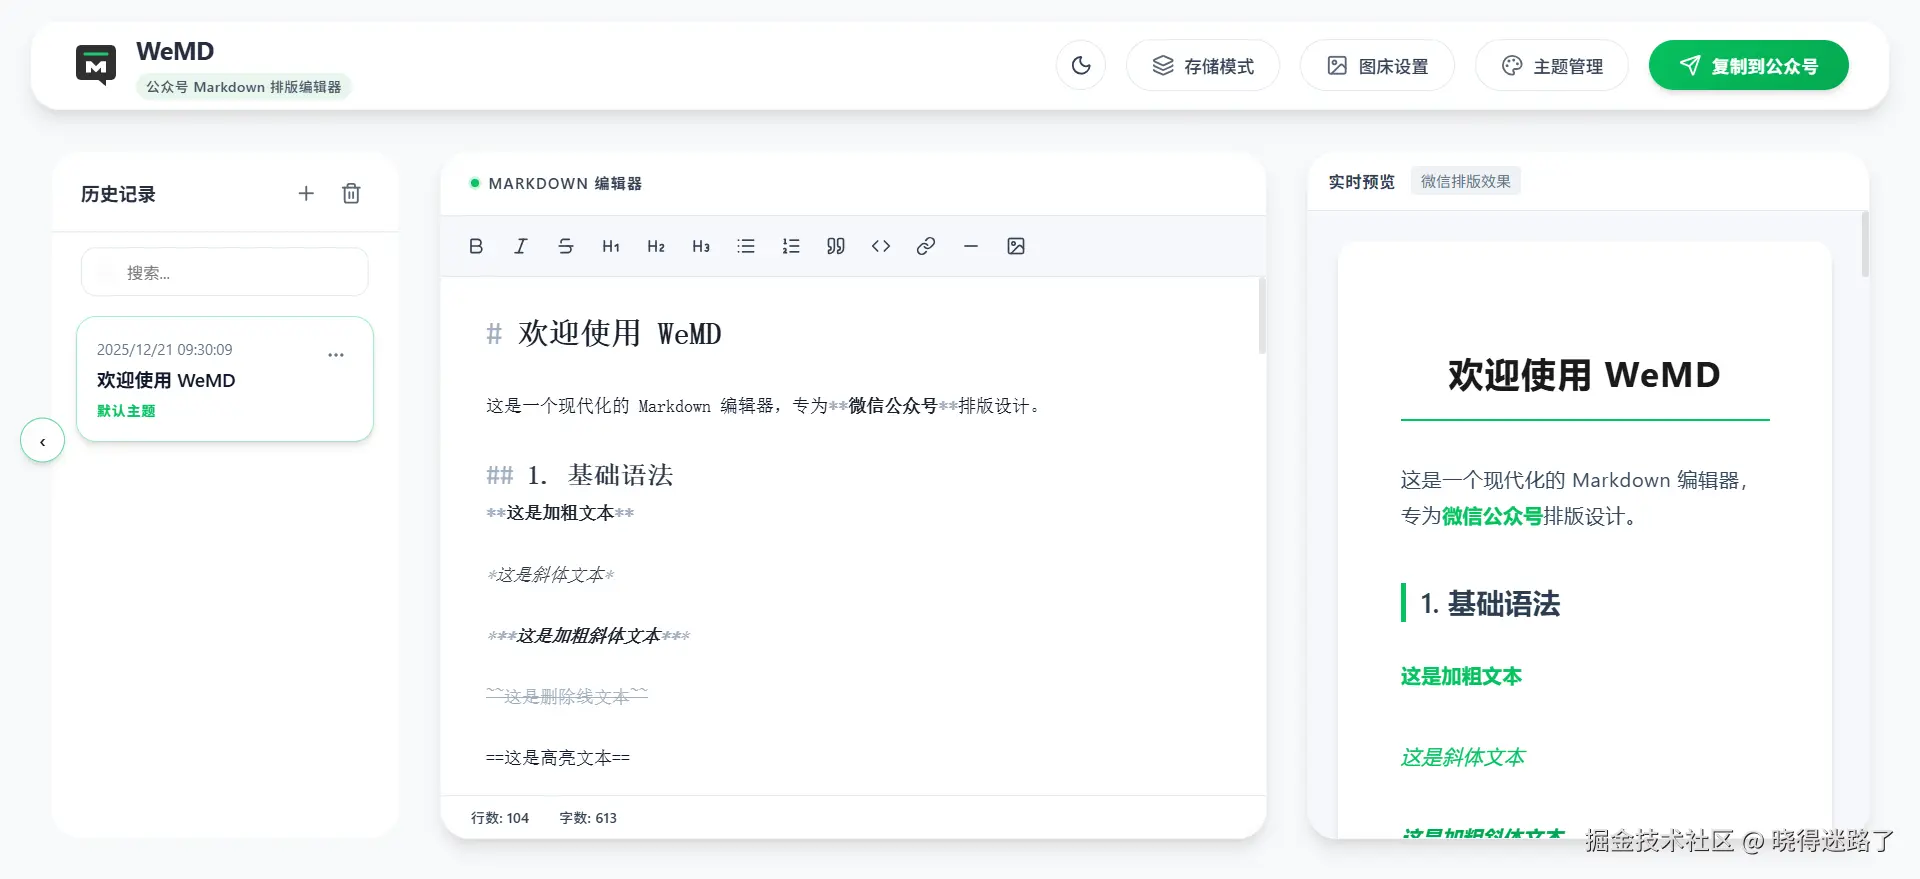The width and height of the screenshot is (1920, 879).
Task: Insert H3 heading
Action: point(701,246)
